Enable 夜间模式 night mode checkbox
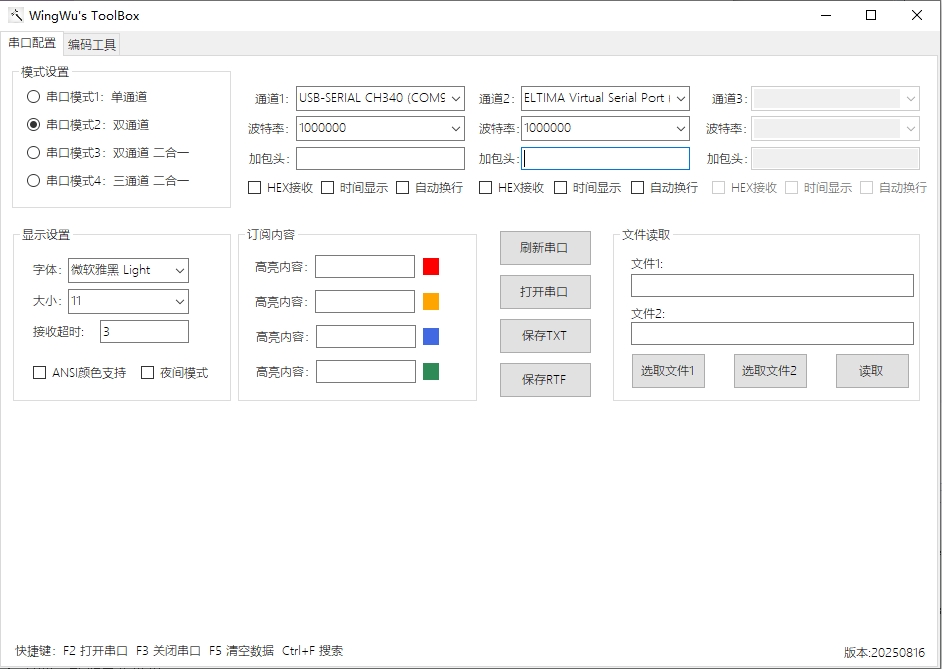This screenshot has height=669, width=942. [x=148, y=373]
